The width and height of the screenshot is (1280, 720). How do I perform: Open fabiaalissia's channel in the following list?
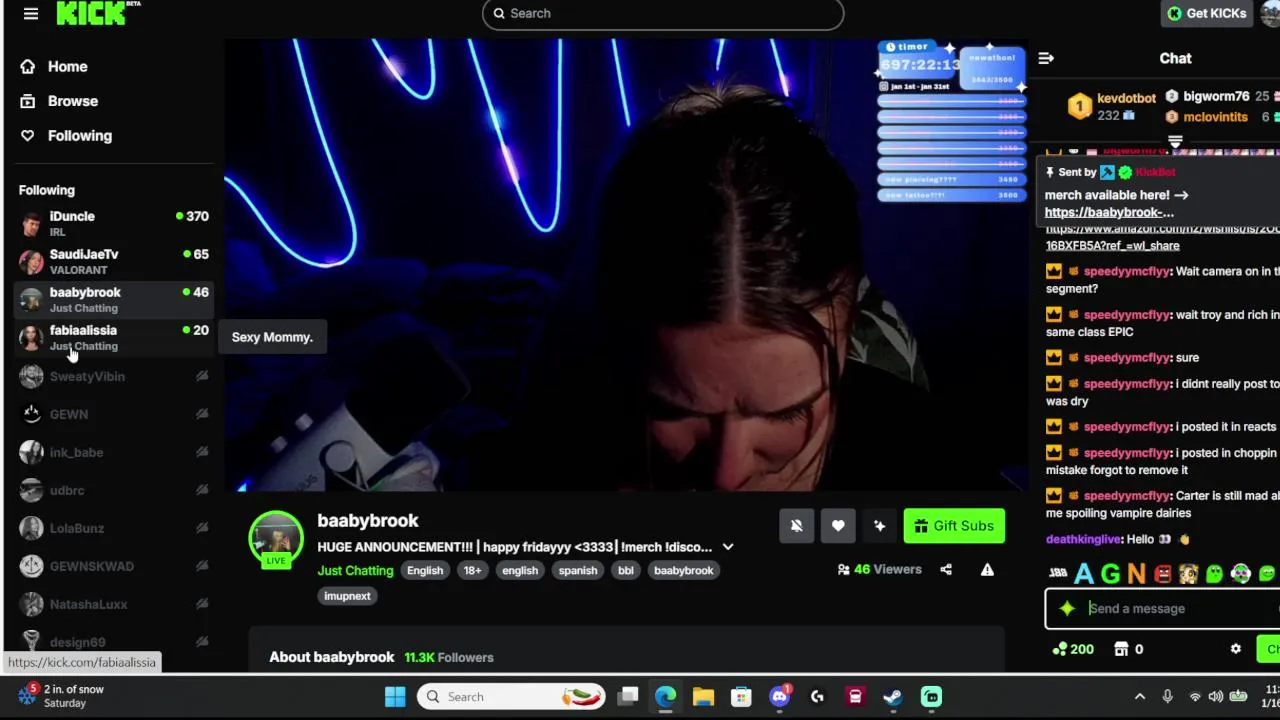tap(114, 337)
